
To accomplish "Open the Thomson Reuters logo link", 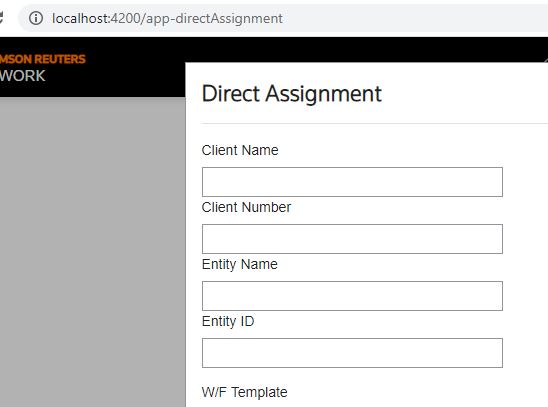I will (43, 59).
